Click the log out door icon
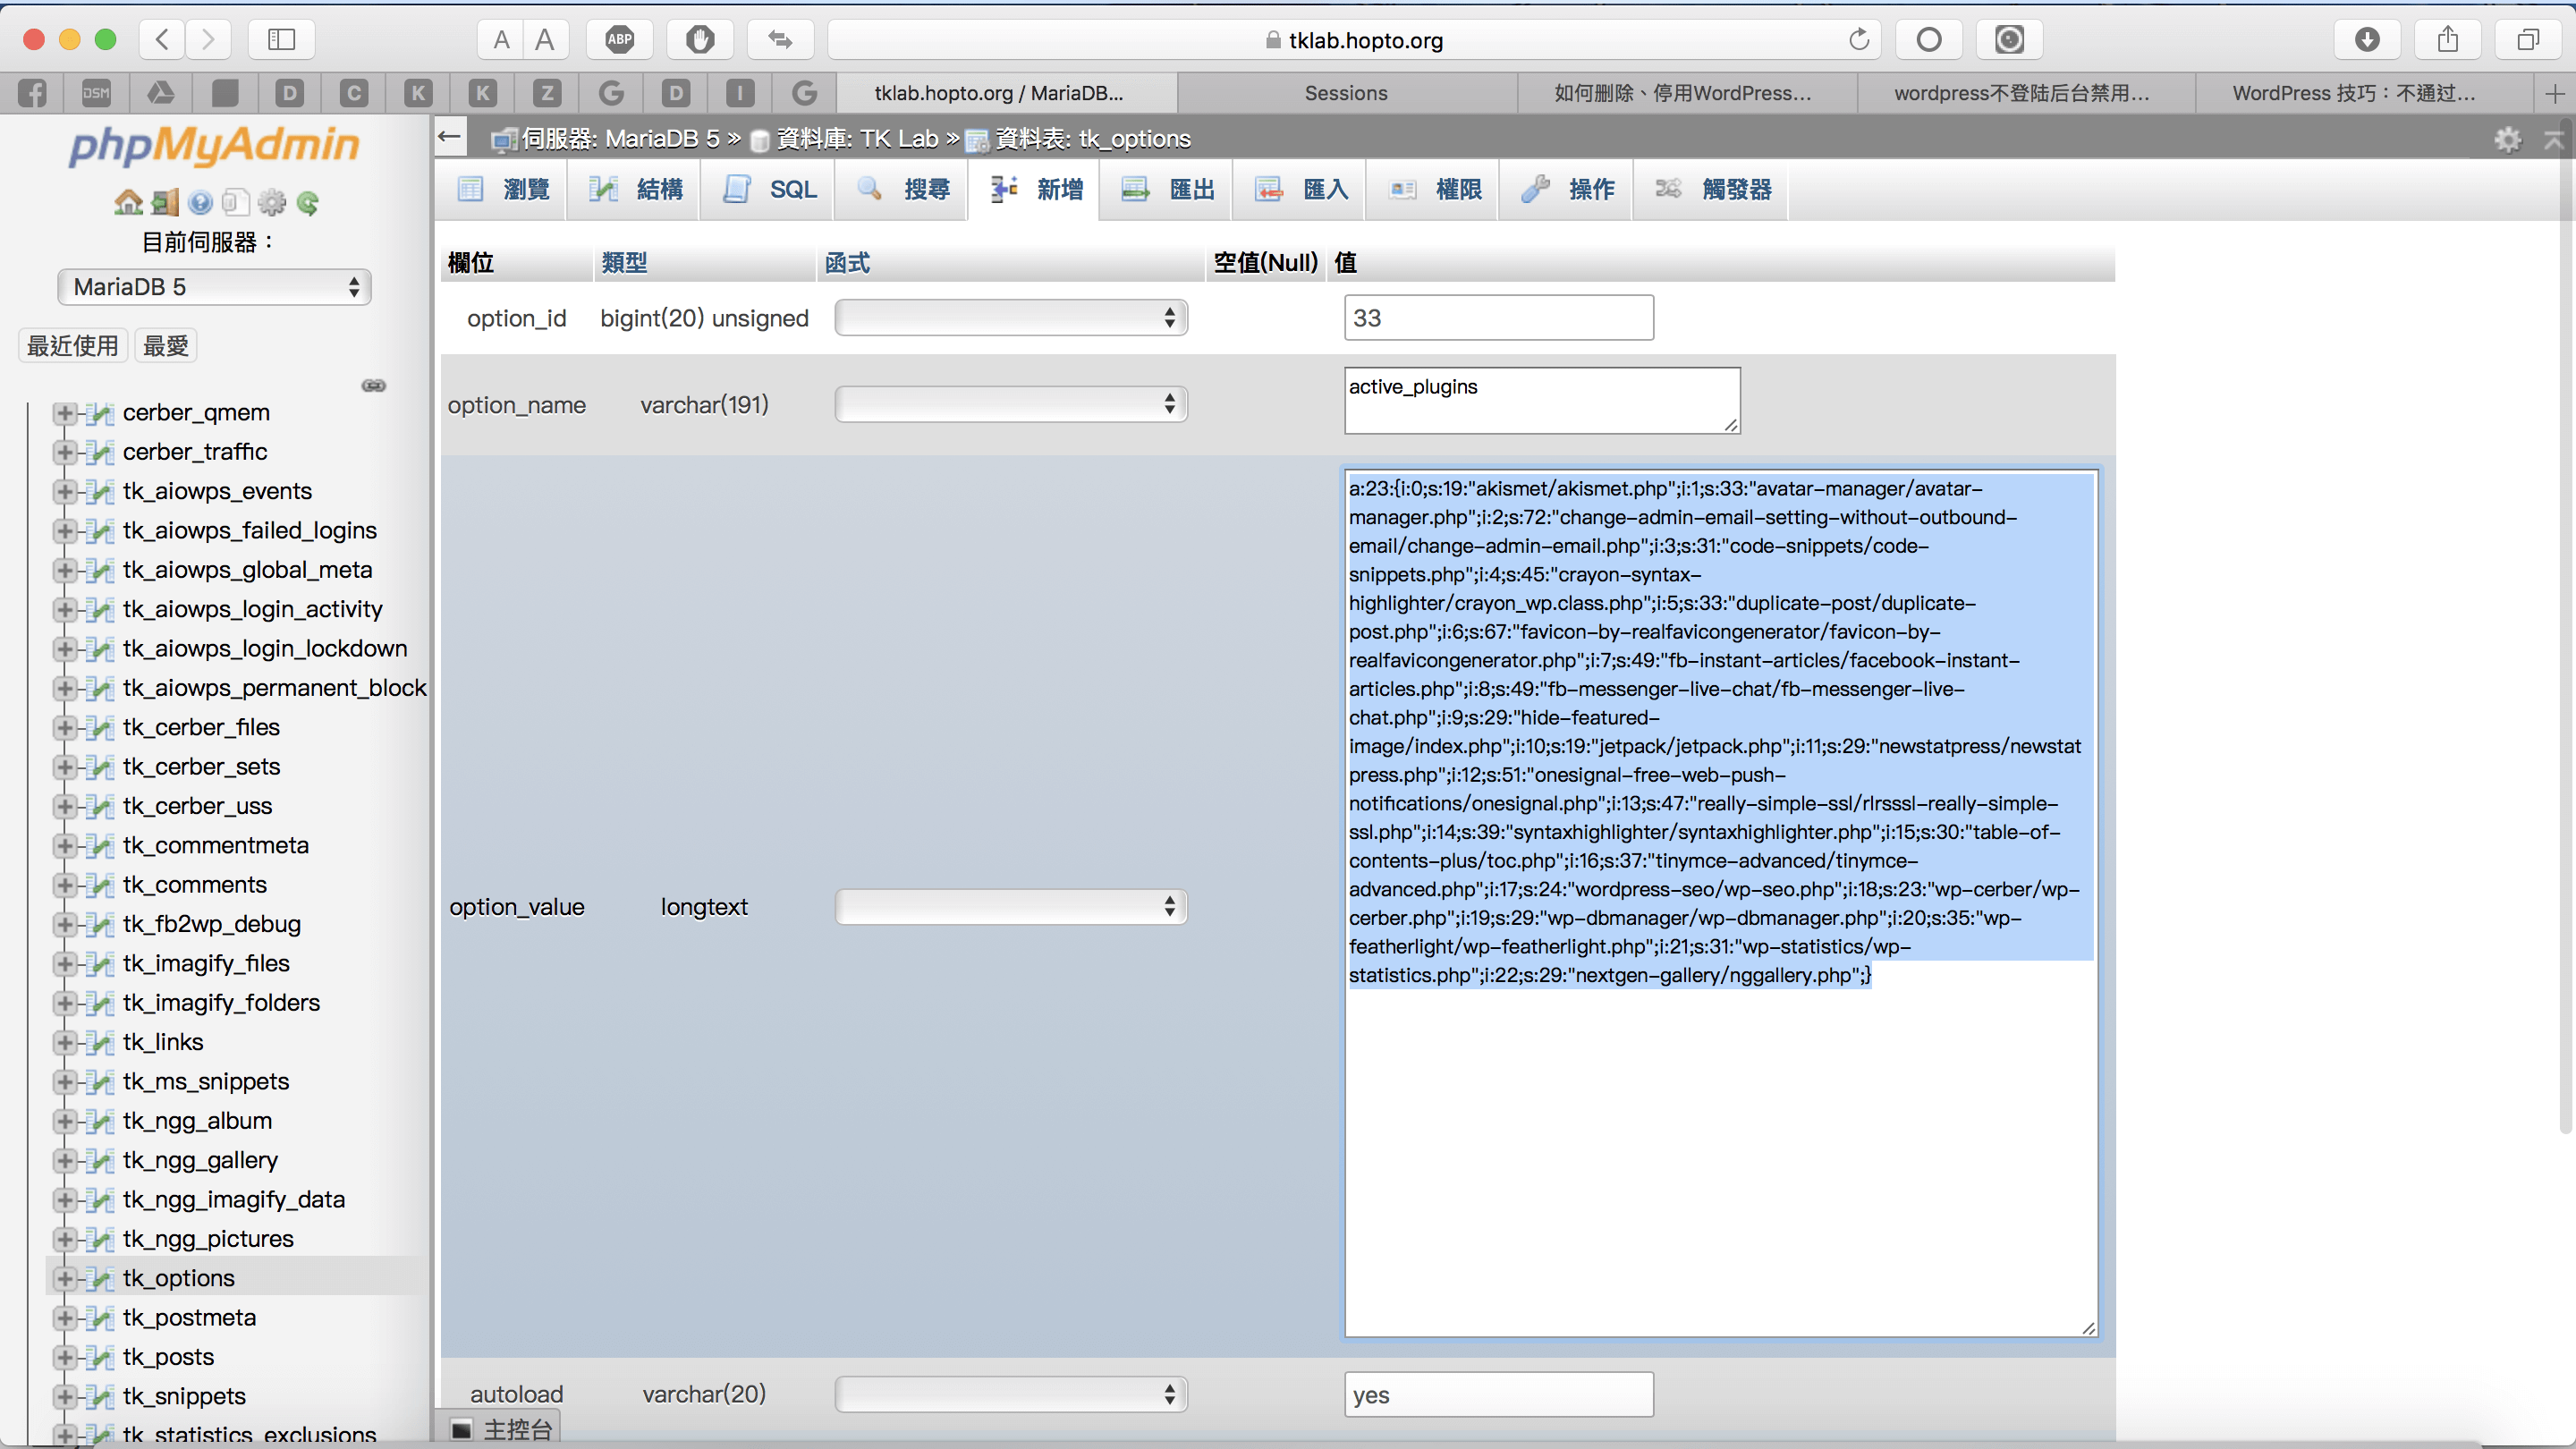 165,203
